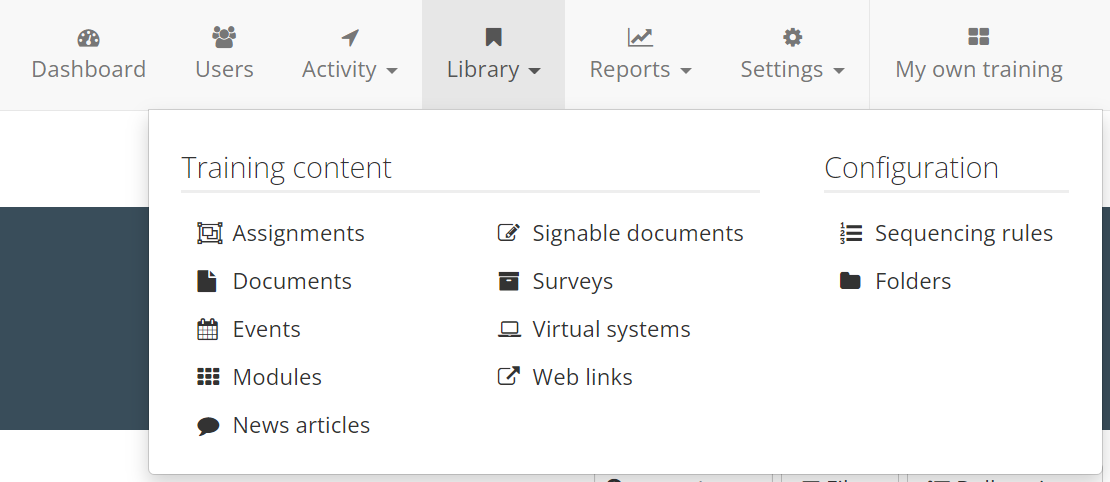Choose the Web links menu entry

pyautogui.click(x=582, y=378)
